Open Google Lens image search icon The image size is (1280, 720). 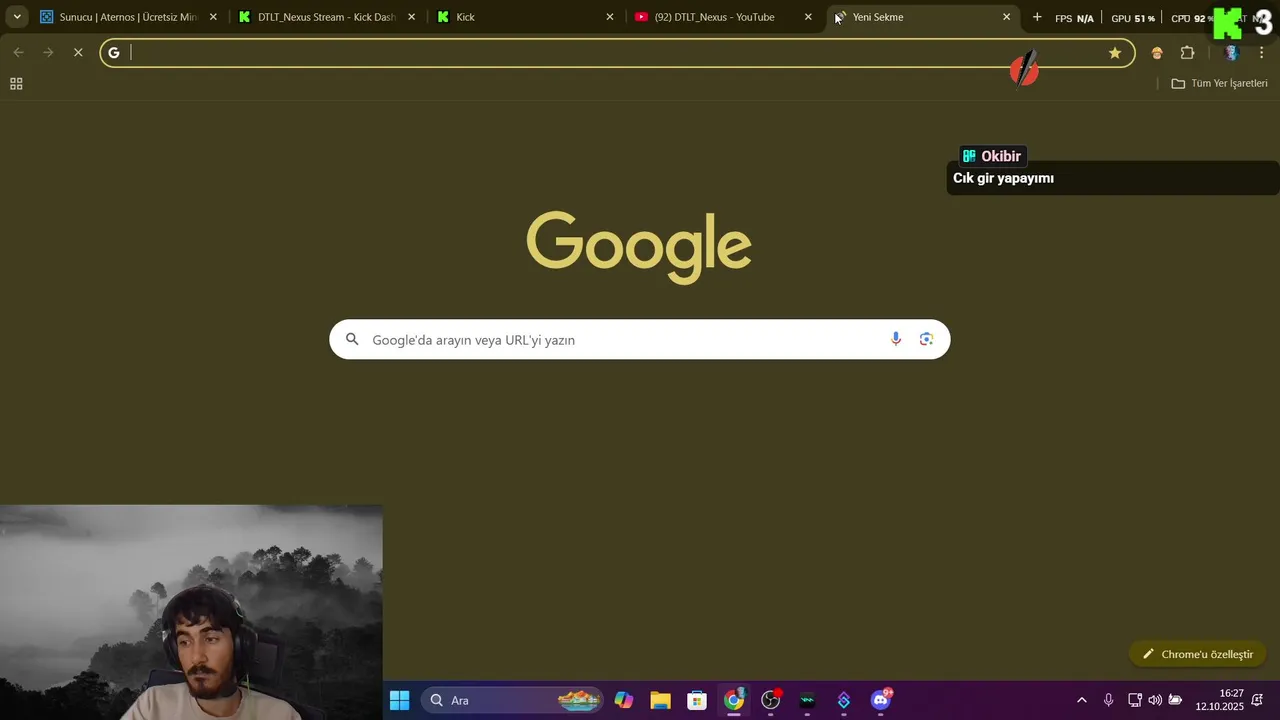click(x=927, y=339)
